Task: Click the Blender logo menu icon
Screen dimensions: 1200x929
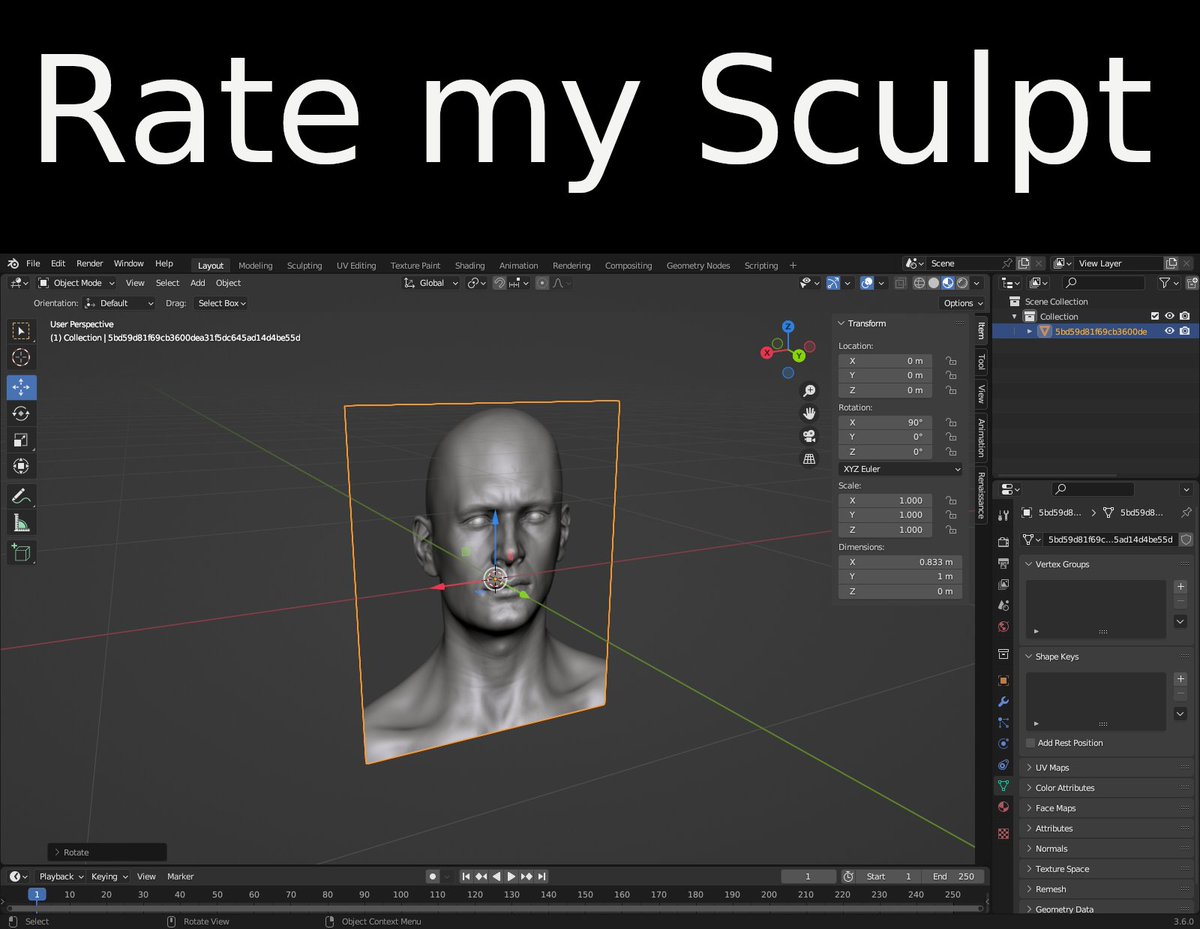Action: 13,264
